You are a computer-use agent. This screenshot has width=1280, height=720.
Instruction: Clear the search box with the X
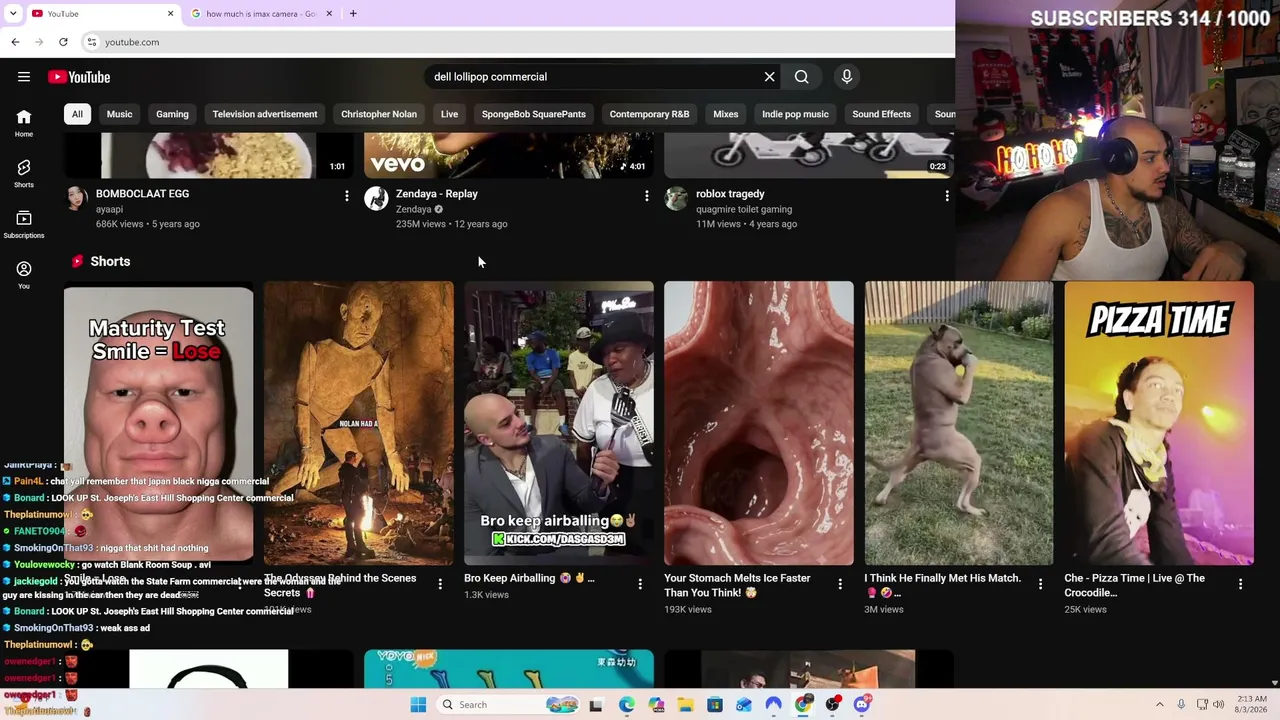[769, 77]
